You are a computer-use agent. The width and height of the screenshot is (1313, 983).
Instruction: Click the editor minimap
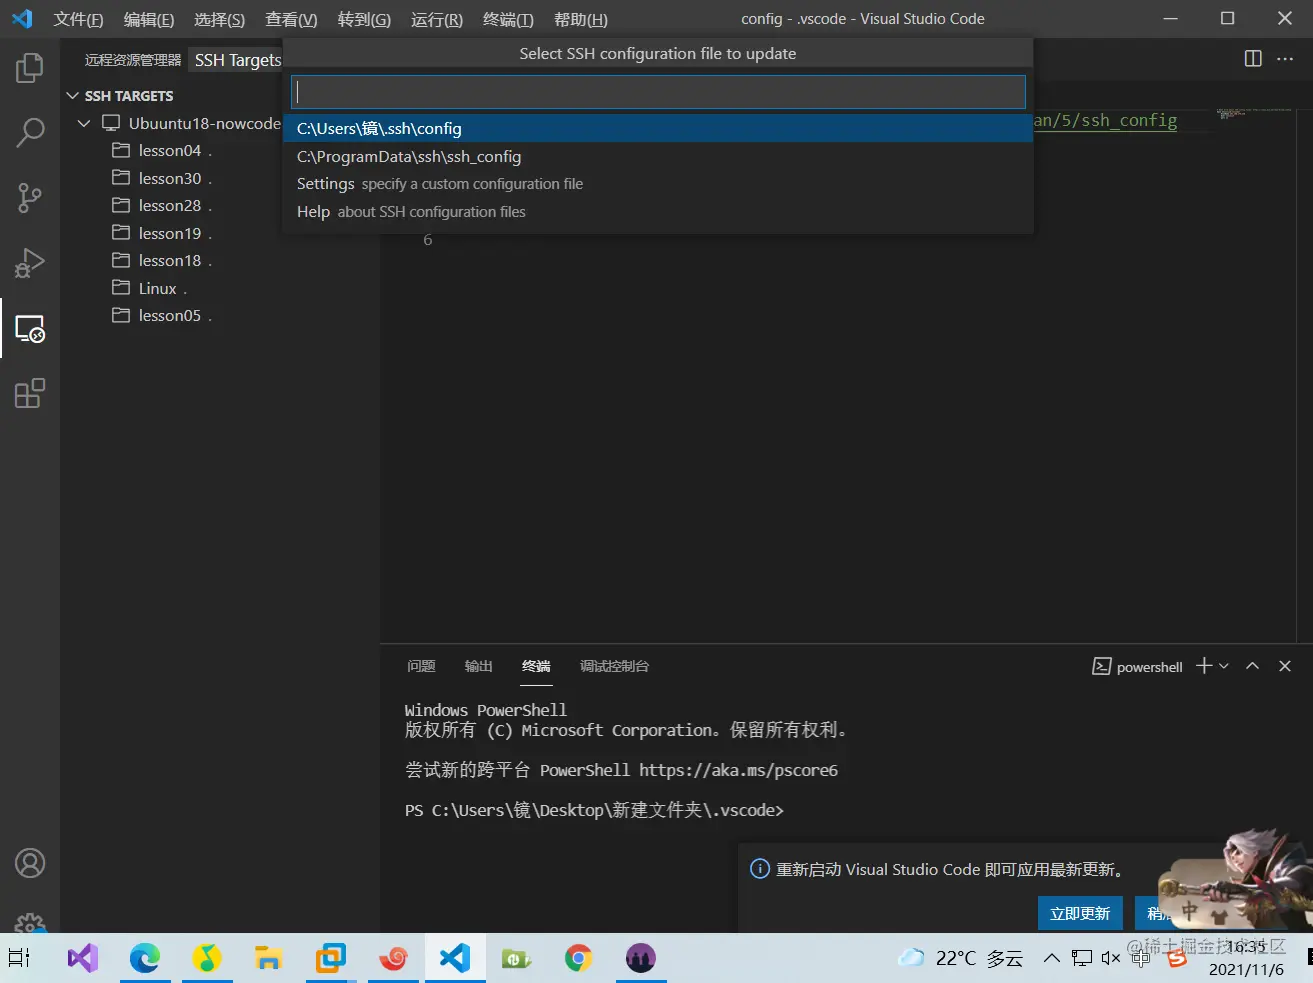point(1255,114)
